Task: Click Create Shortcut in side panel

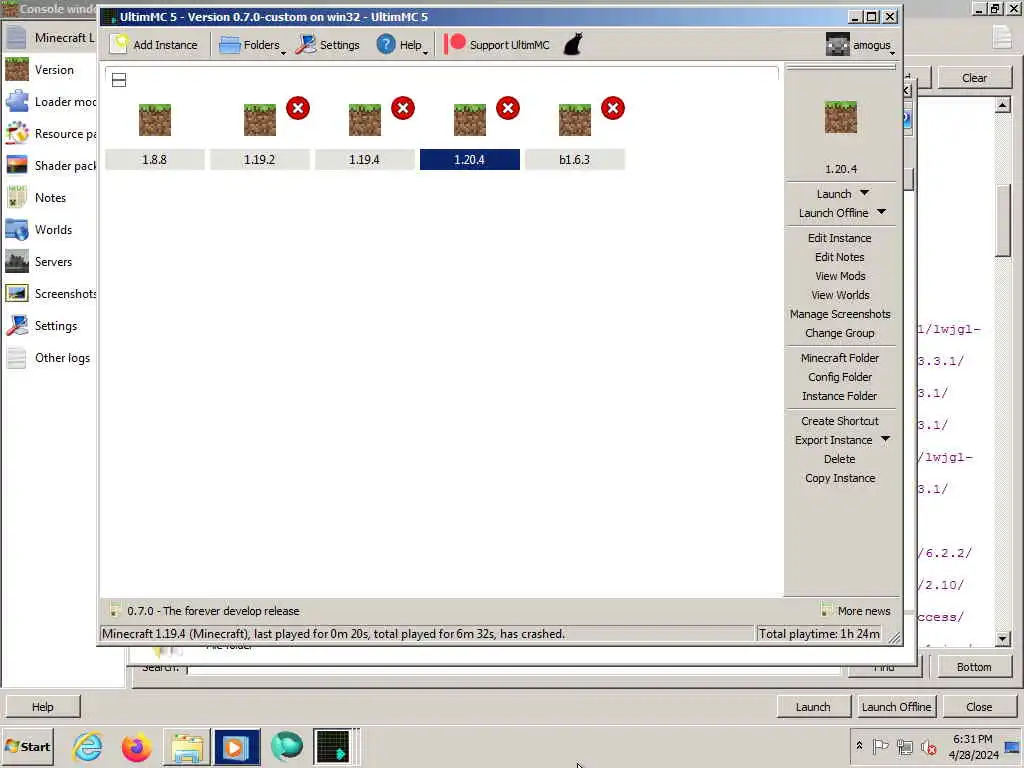Action: 840,421
